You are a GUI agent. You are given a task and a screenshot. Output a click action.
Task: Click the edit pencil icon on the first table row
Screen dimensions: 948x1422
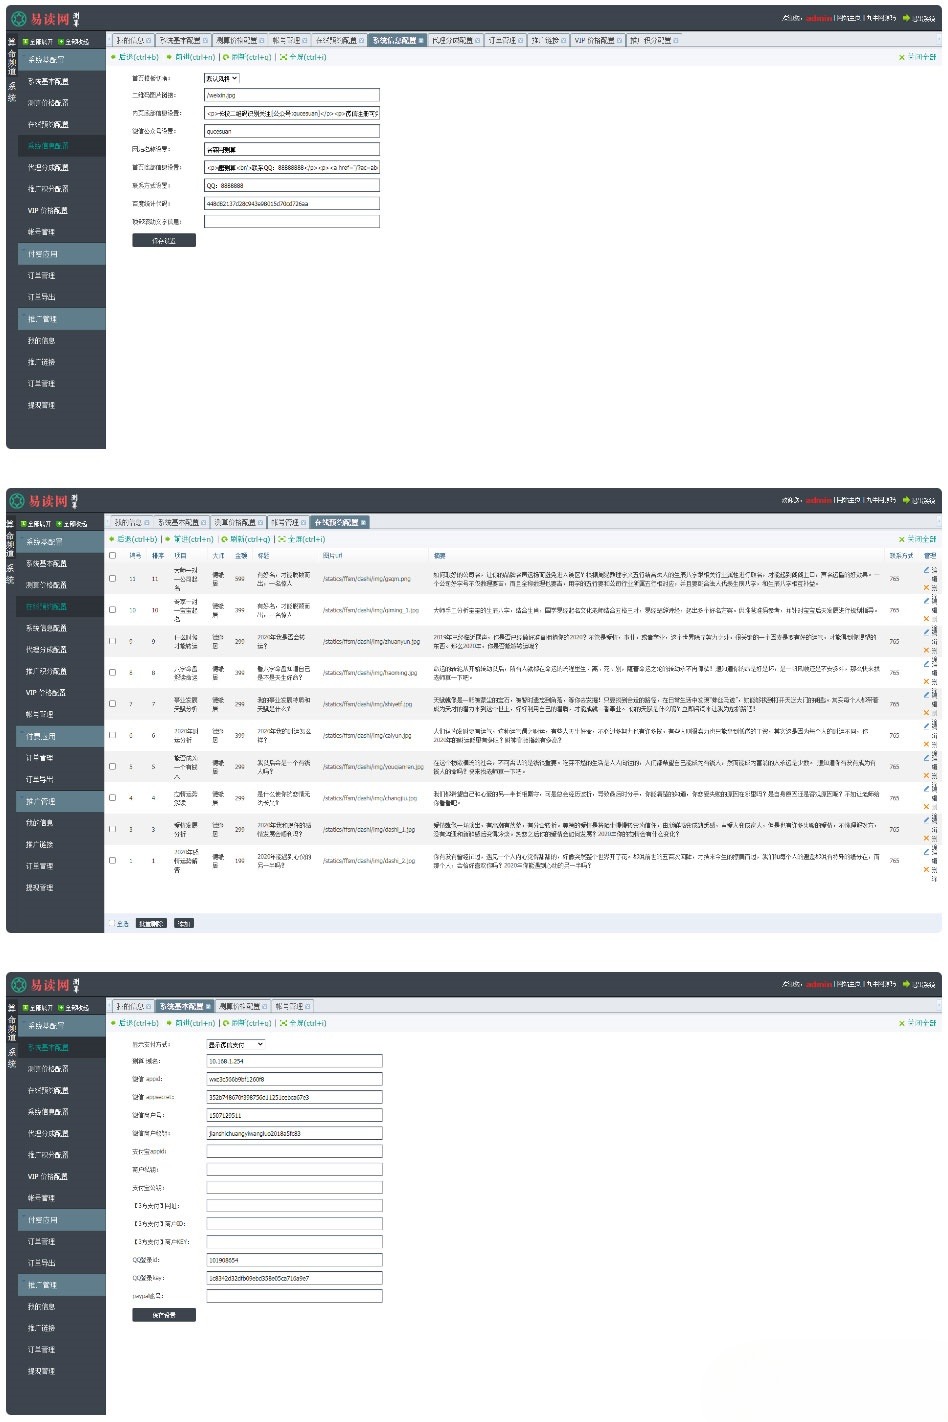coord(925,569)
